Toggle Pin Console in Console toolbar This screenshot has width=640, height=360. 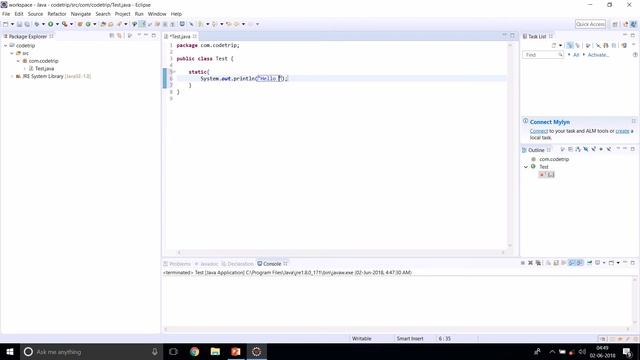point(589,263)
